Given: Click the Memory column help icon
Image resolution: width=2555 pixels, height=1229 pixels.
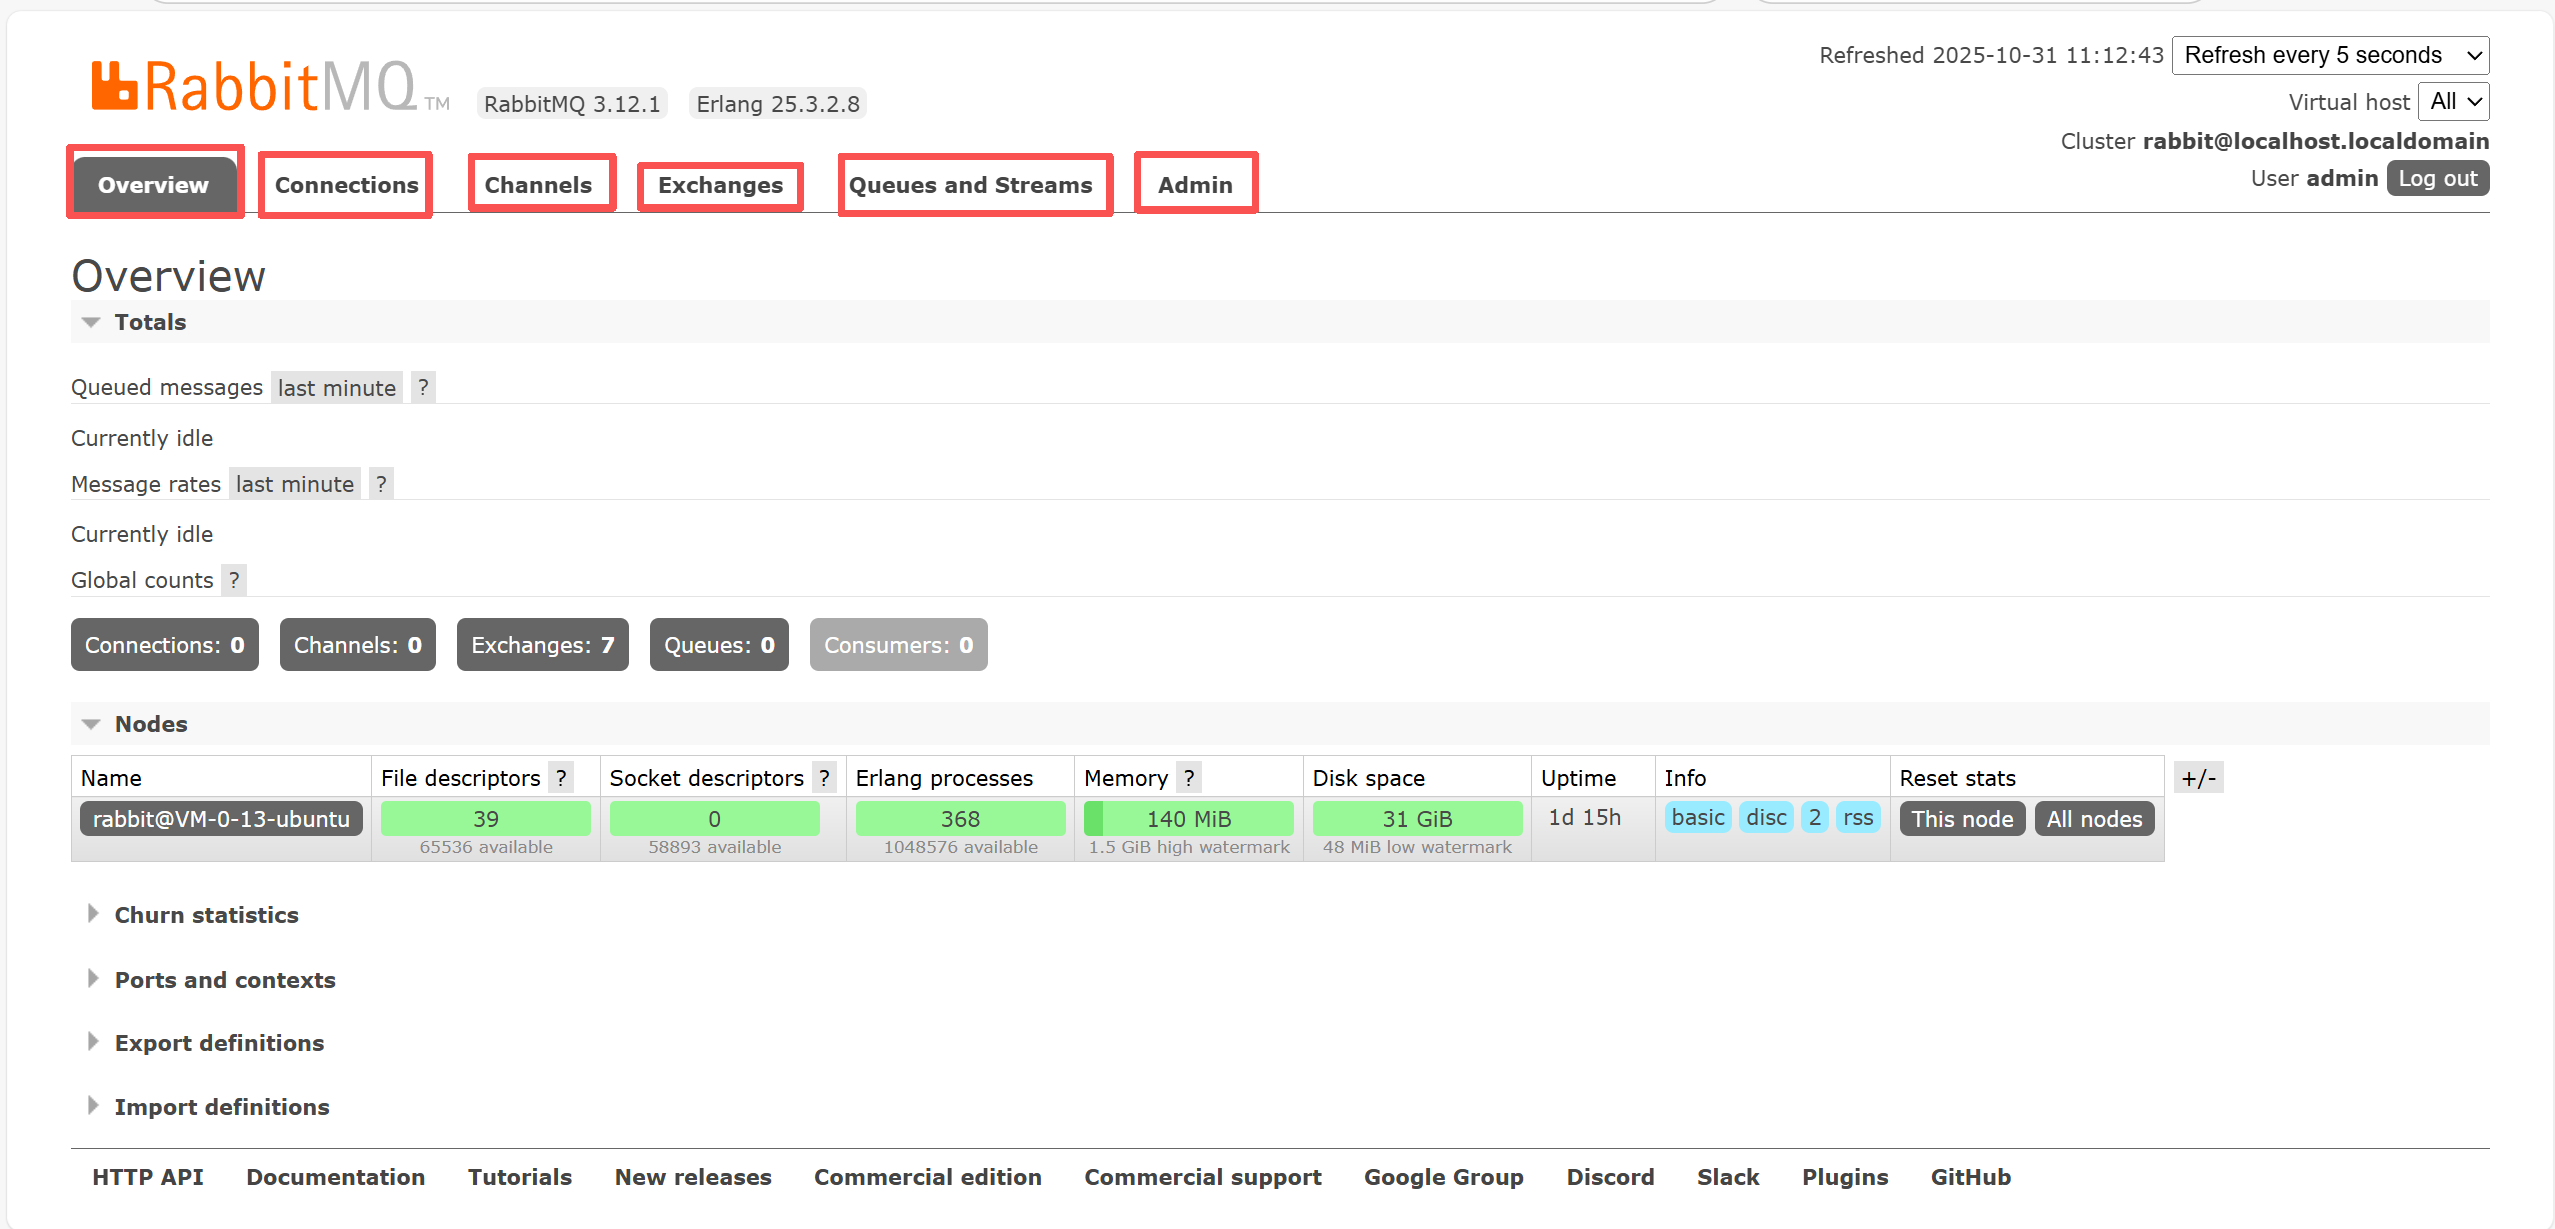Looking at the screenshot, I should (1189, 778).
